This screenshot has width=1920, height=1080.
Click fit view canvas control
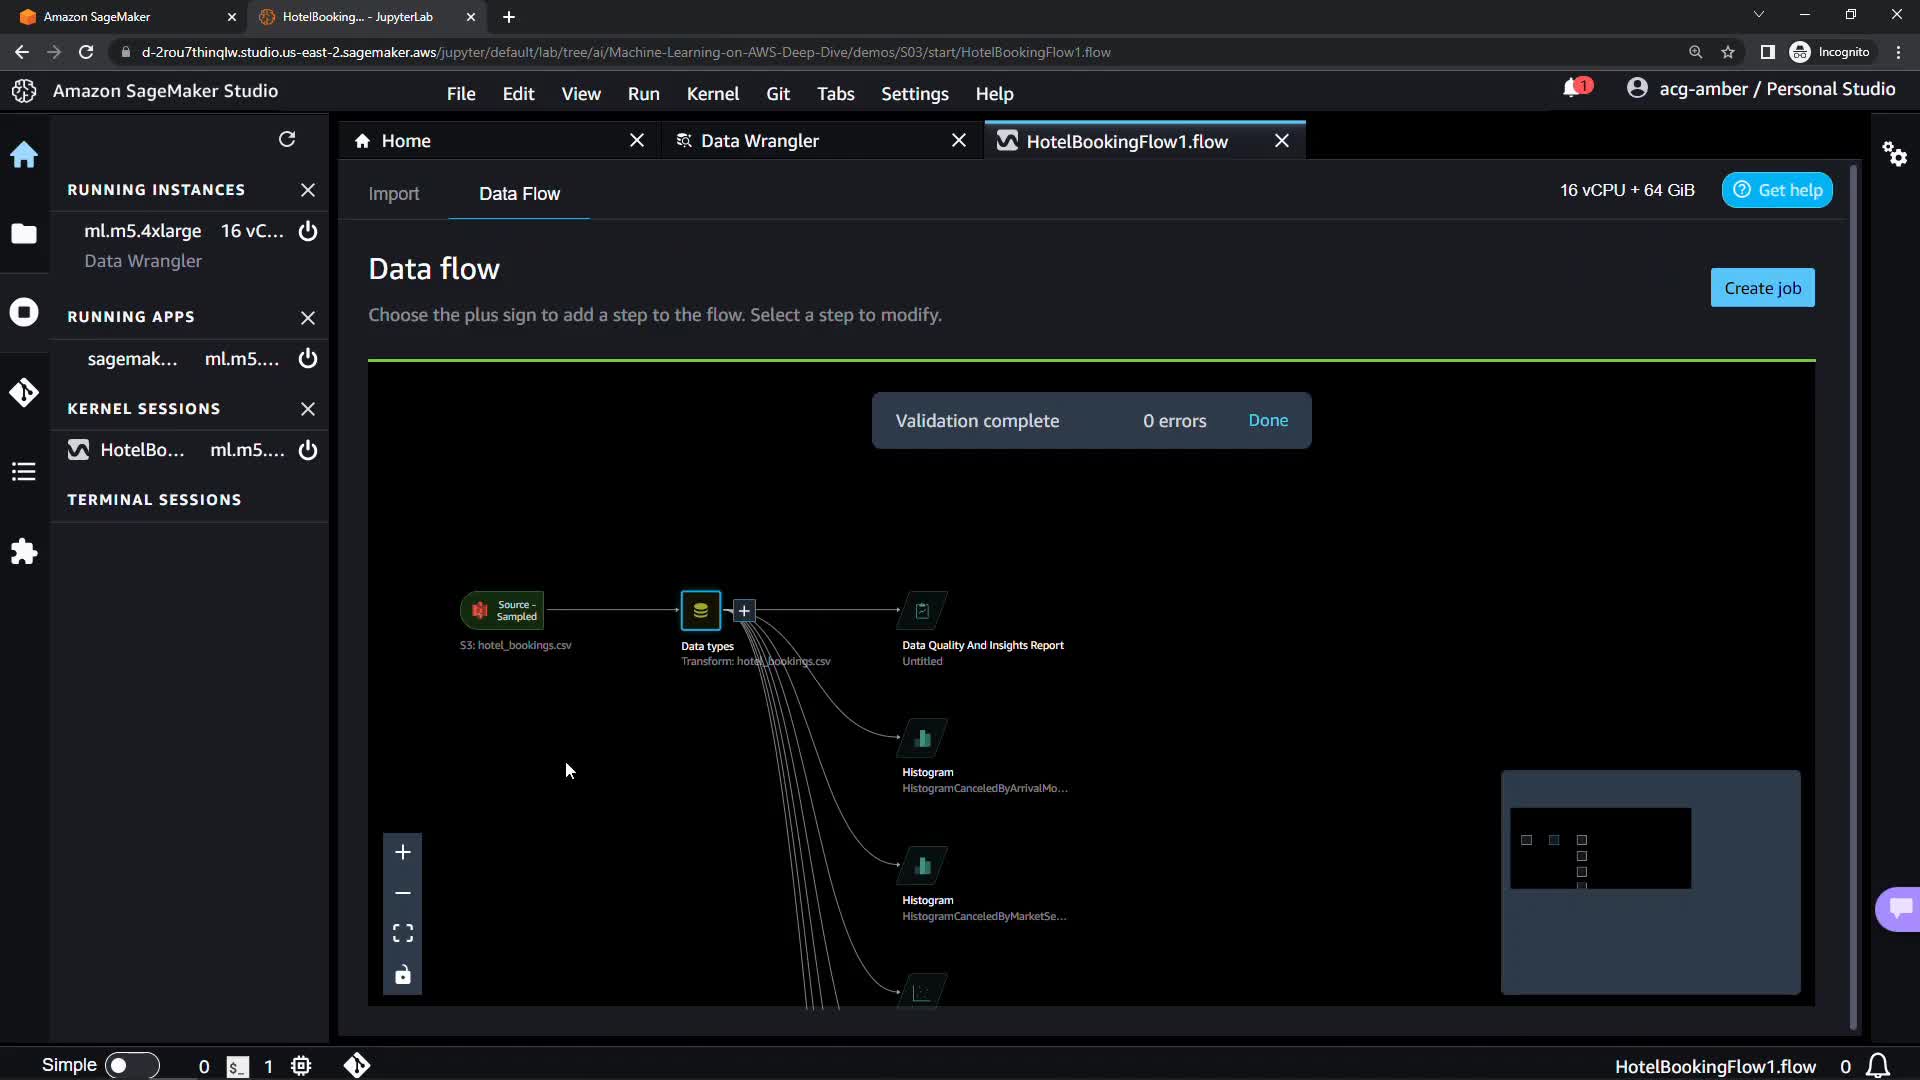402,934
